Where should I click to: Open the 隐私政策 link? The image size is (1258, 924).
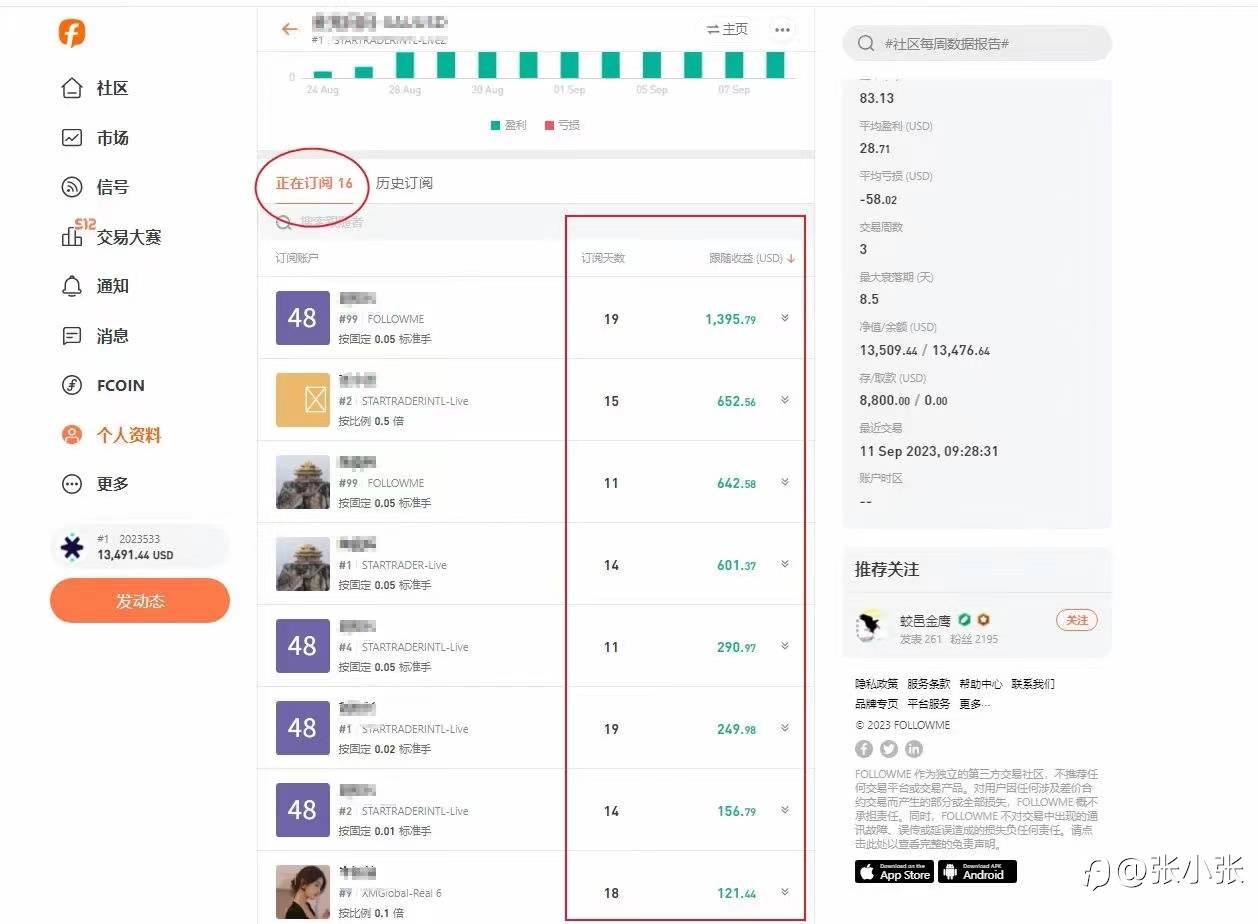[876, 684]
